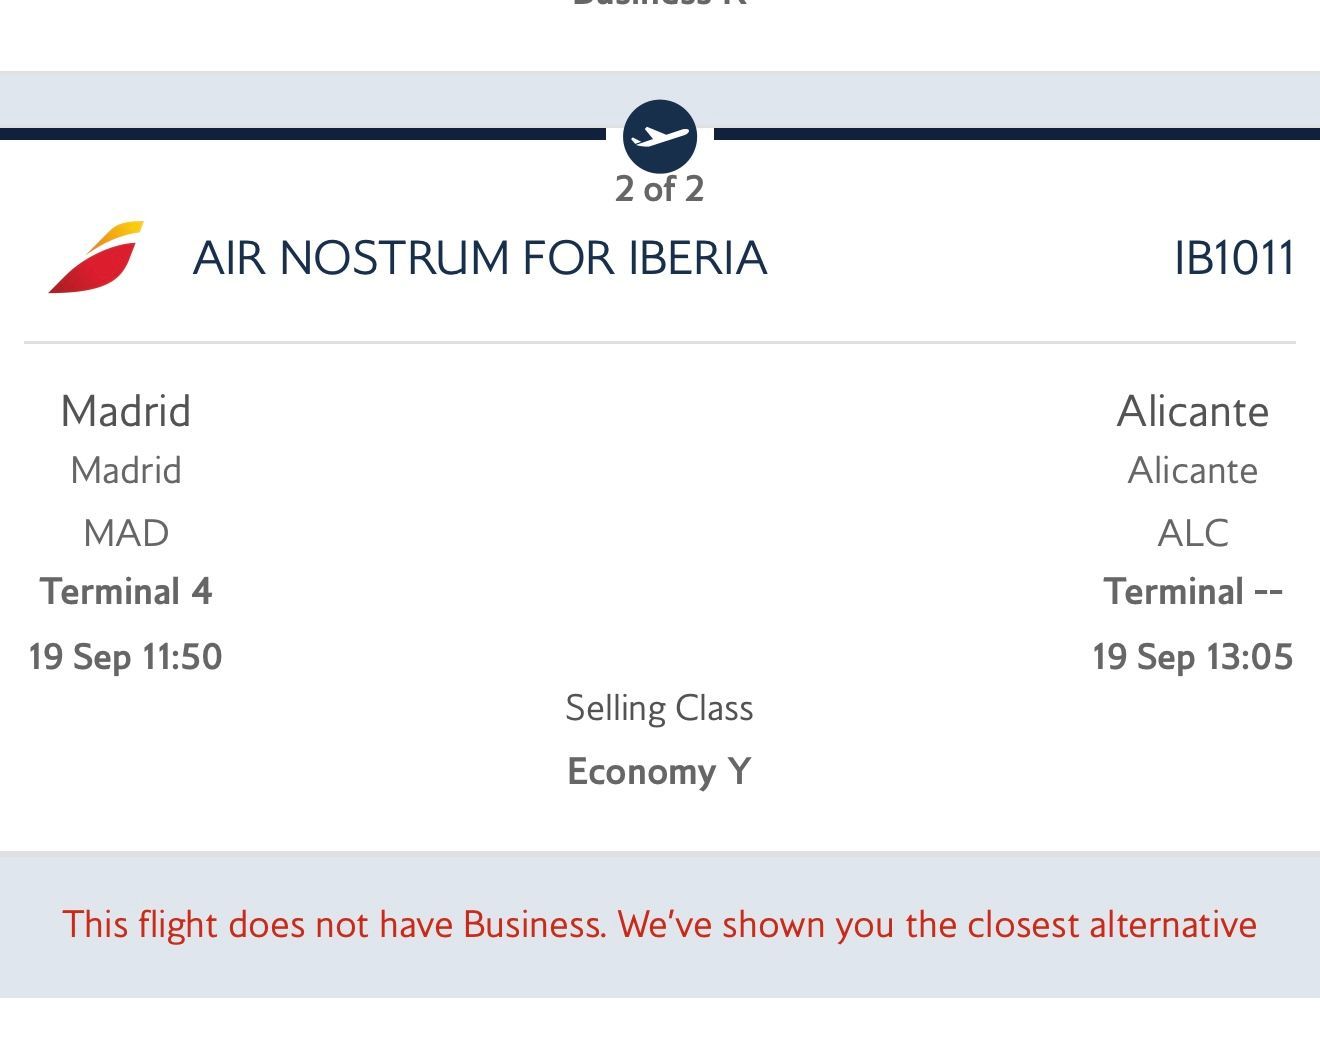The image size is (1320, 1063).
Task: Click the ALC airport code
Action: (1193, 533)
